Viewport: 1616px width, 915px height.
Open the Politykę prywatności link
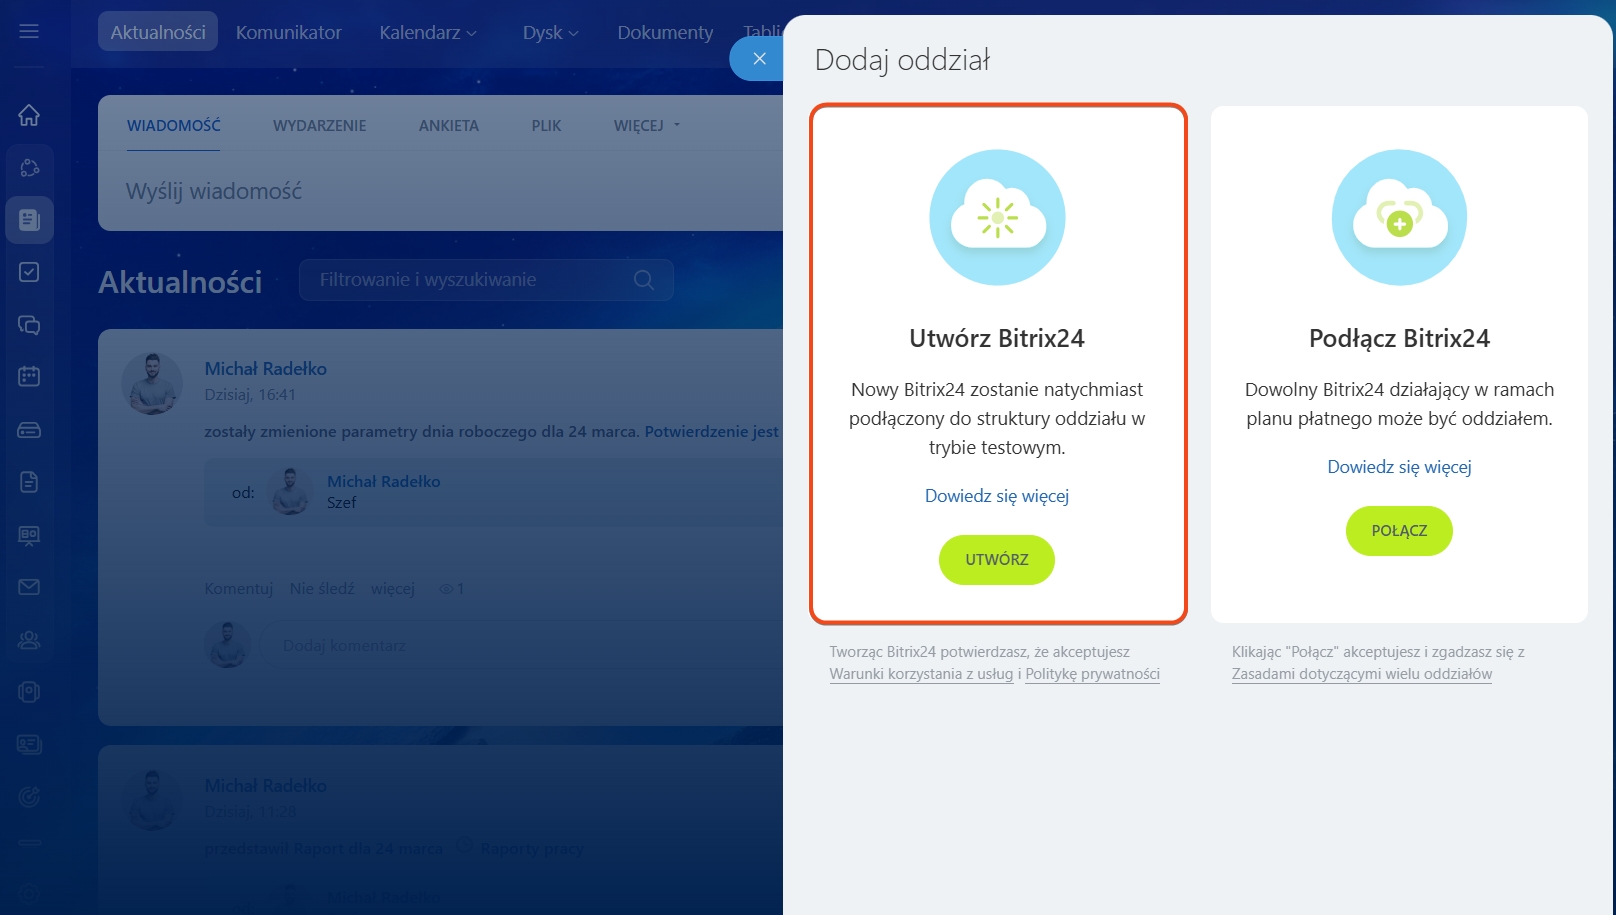pos(1092,674)
